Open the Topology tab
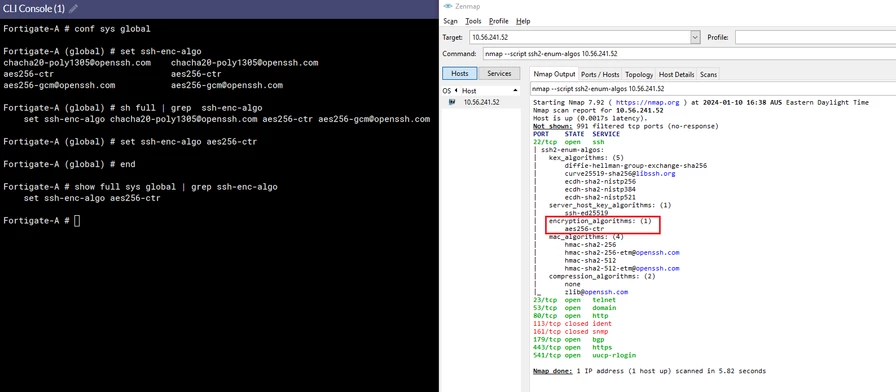 [x=639, y=74]
